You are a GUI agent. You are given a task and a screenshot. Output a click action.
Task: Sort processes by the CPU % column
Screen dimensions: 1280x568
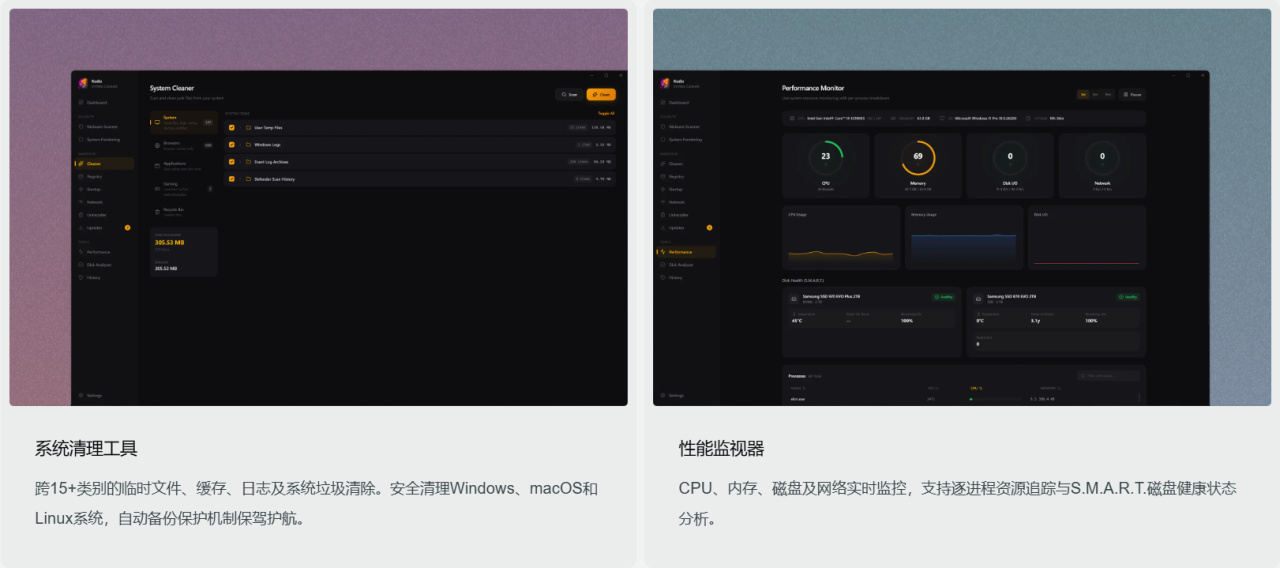coord(976,387)
